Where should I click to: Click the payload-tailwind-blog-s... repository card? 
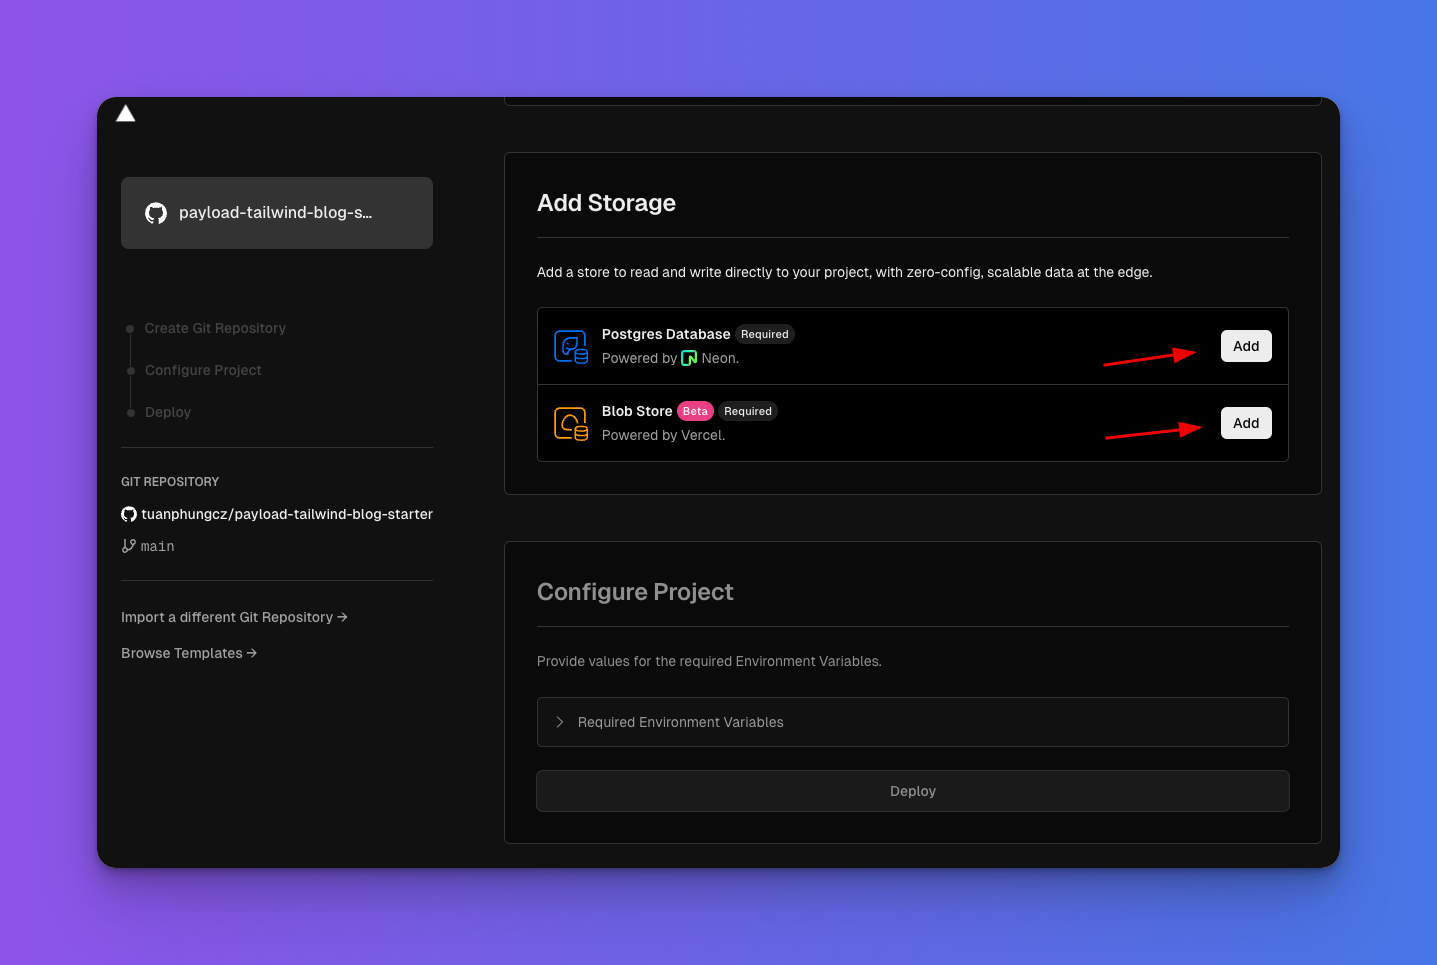277,213
